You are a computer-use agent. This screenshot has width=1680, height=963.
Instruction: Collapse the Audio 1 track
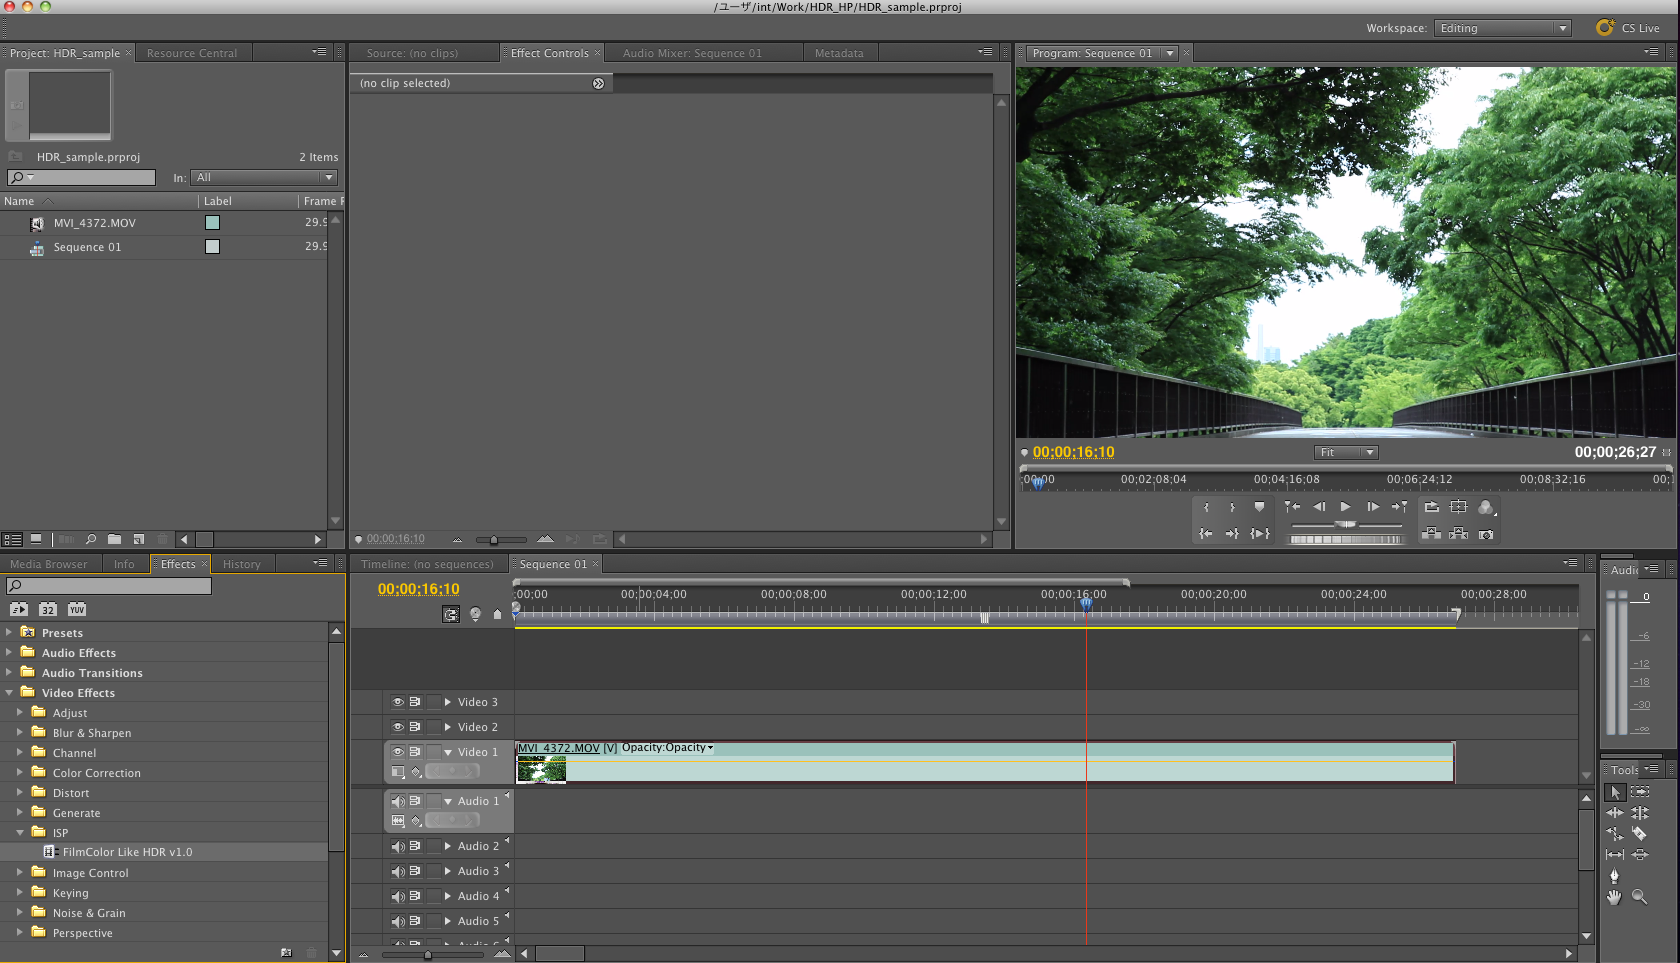click(x=448, y=801)
